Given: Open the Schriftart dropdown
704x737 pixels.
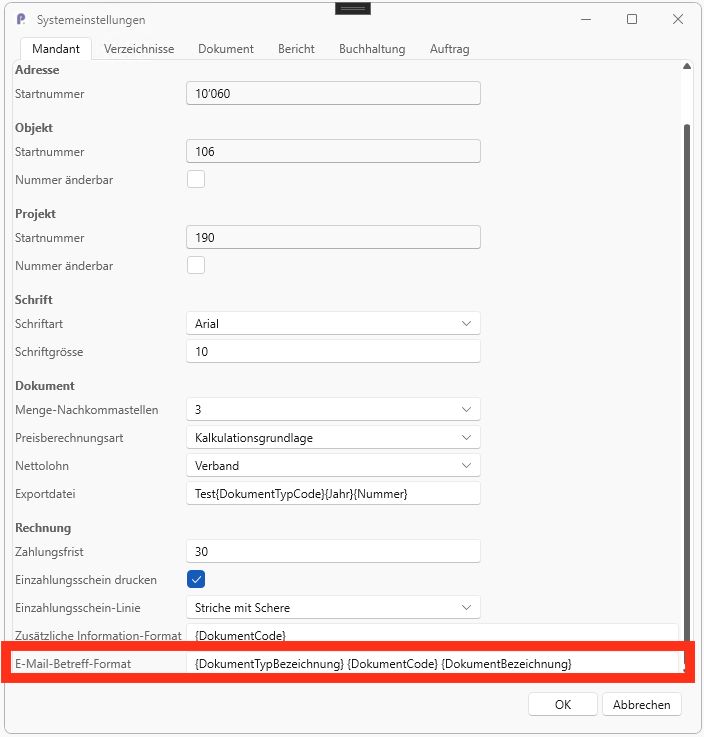Looking at the screenshot, I should click(x=333, y=324).
